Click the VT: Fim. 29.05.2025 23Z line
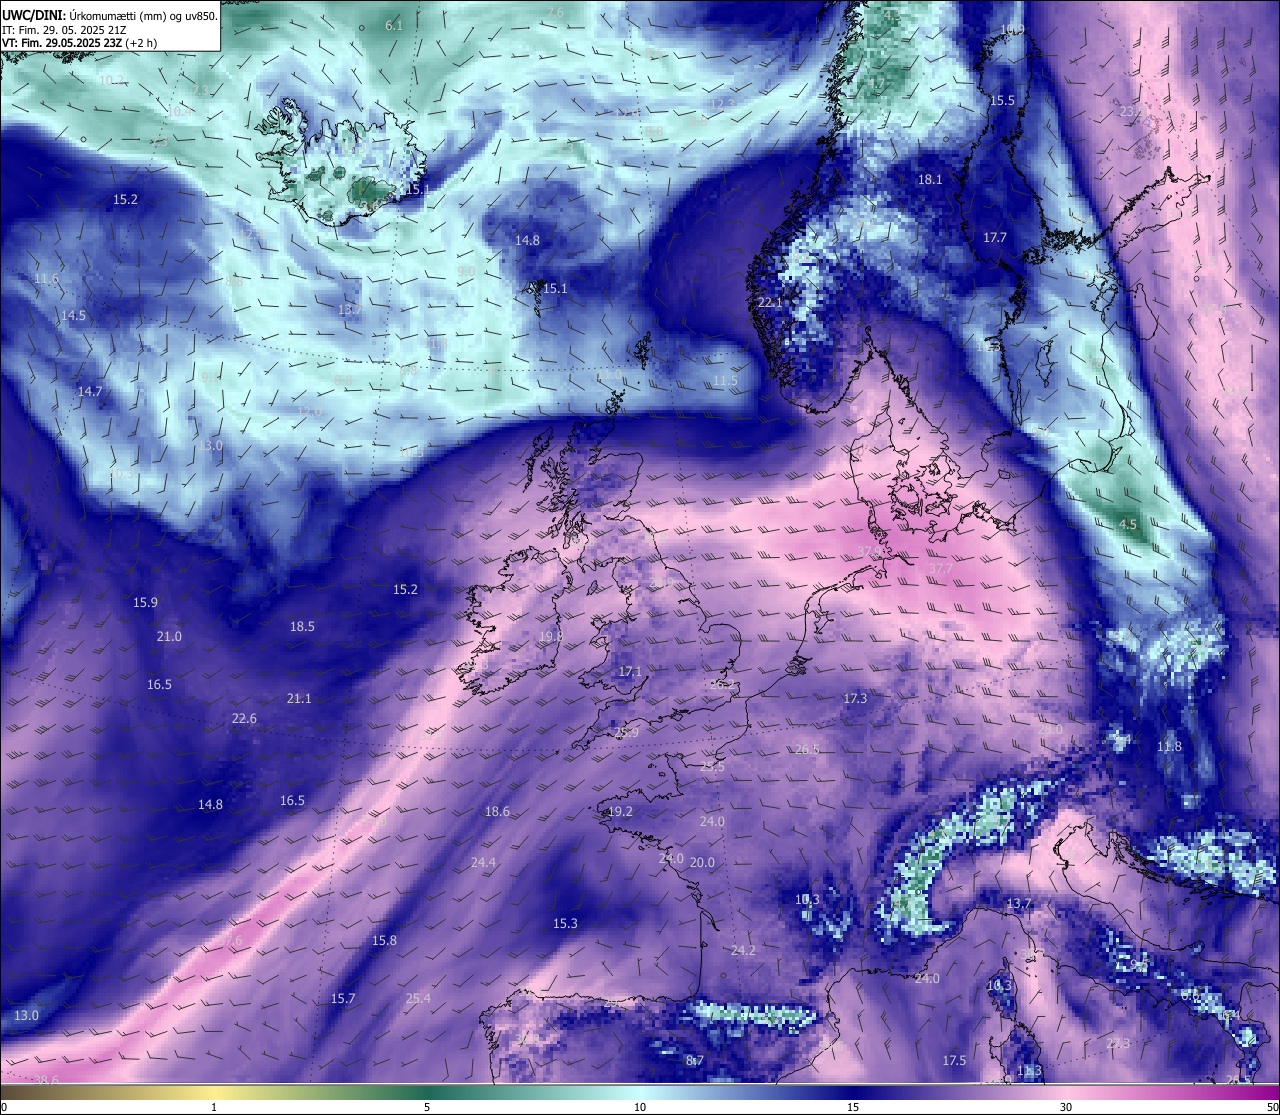 pos(79,43)
